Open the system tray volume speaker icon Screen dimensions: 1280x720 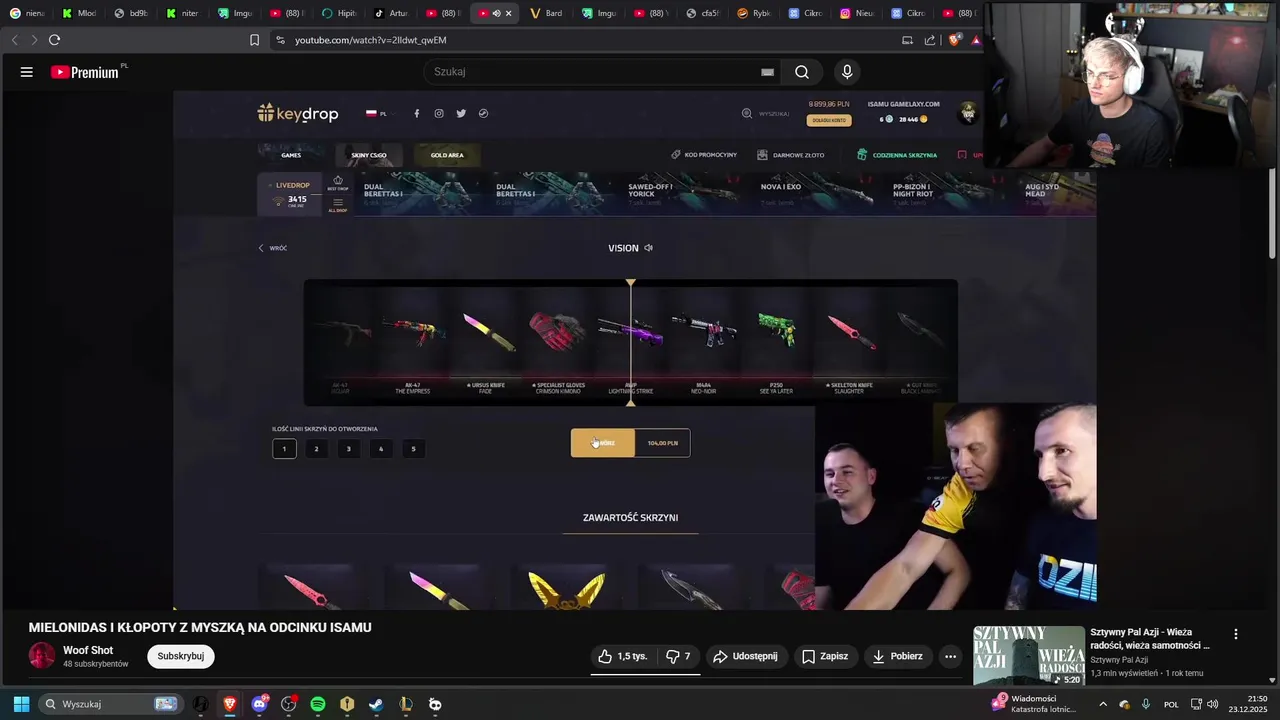(1213, 704)
